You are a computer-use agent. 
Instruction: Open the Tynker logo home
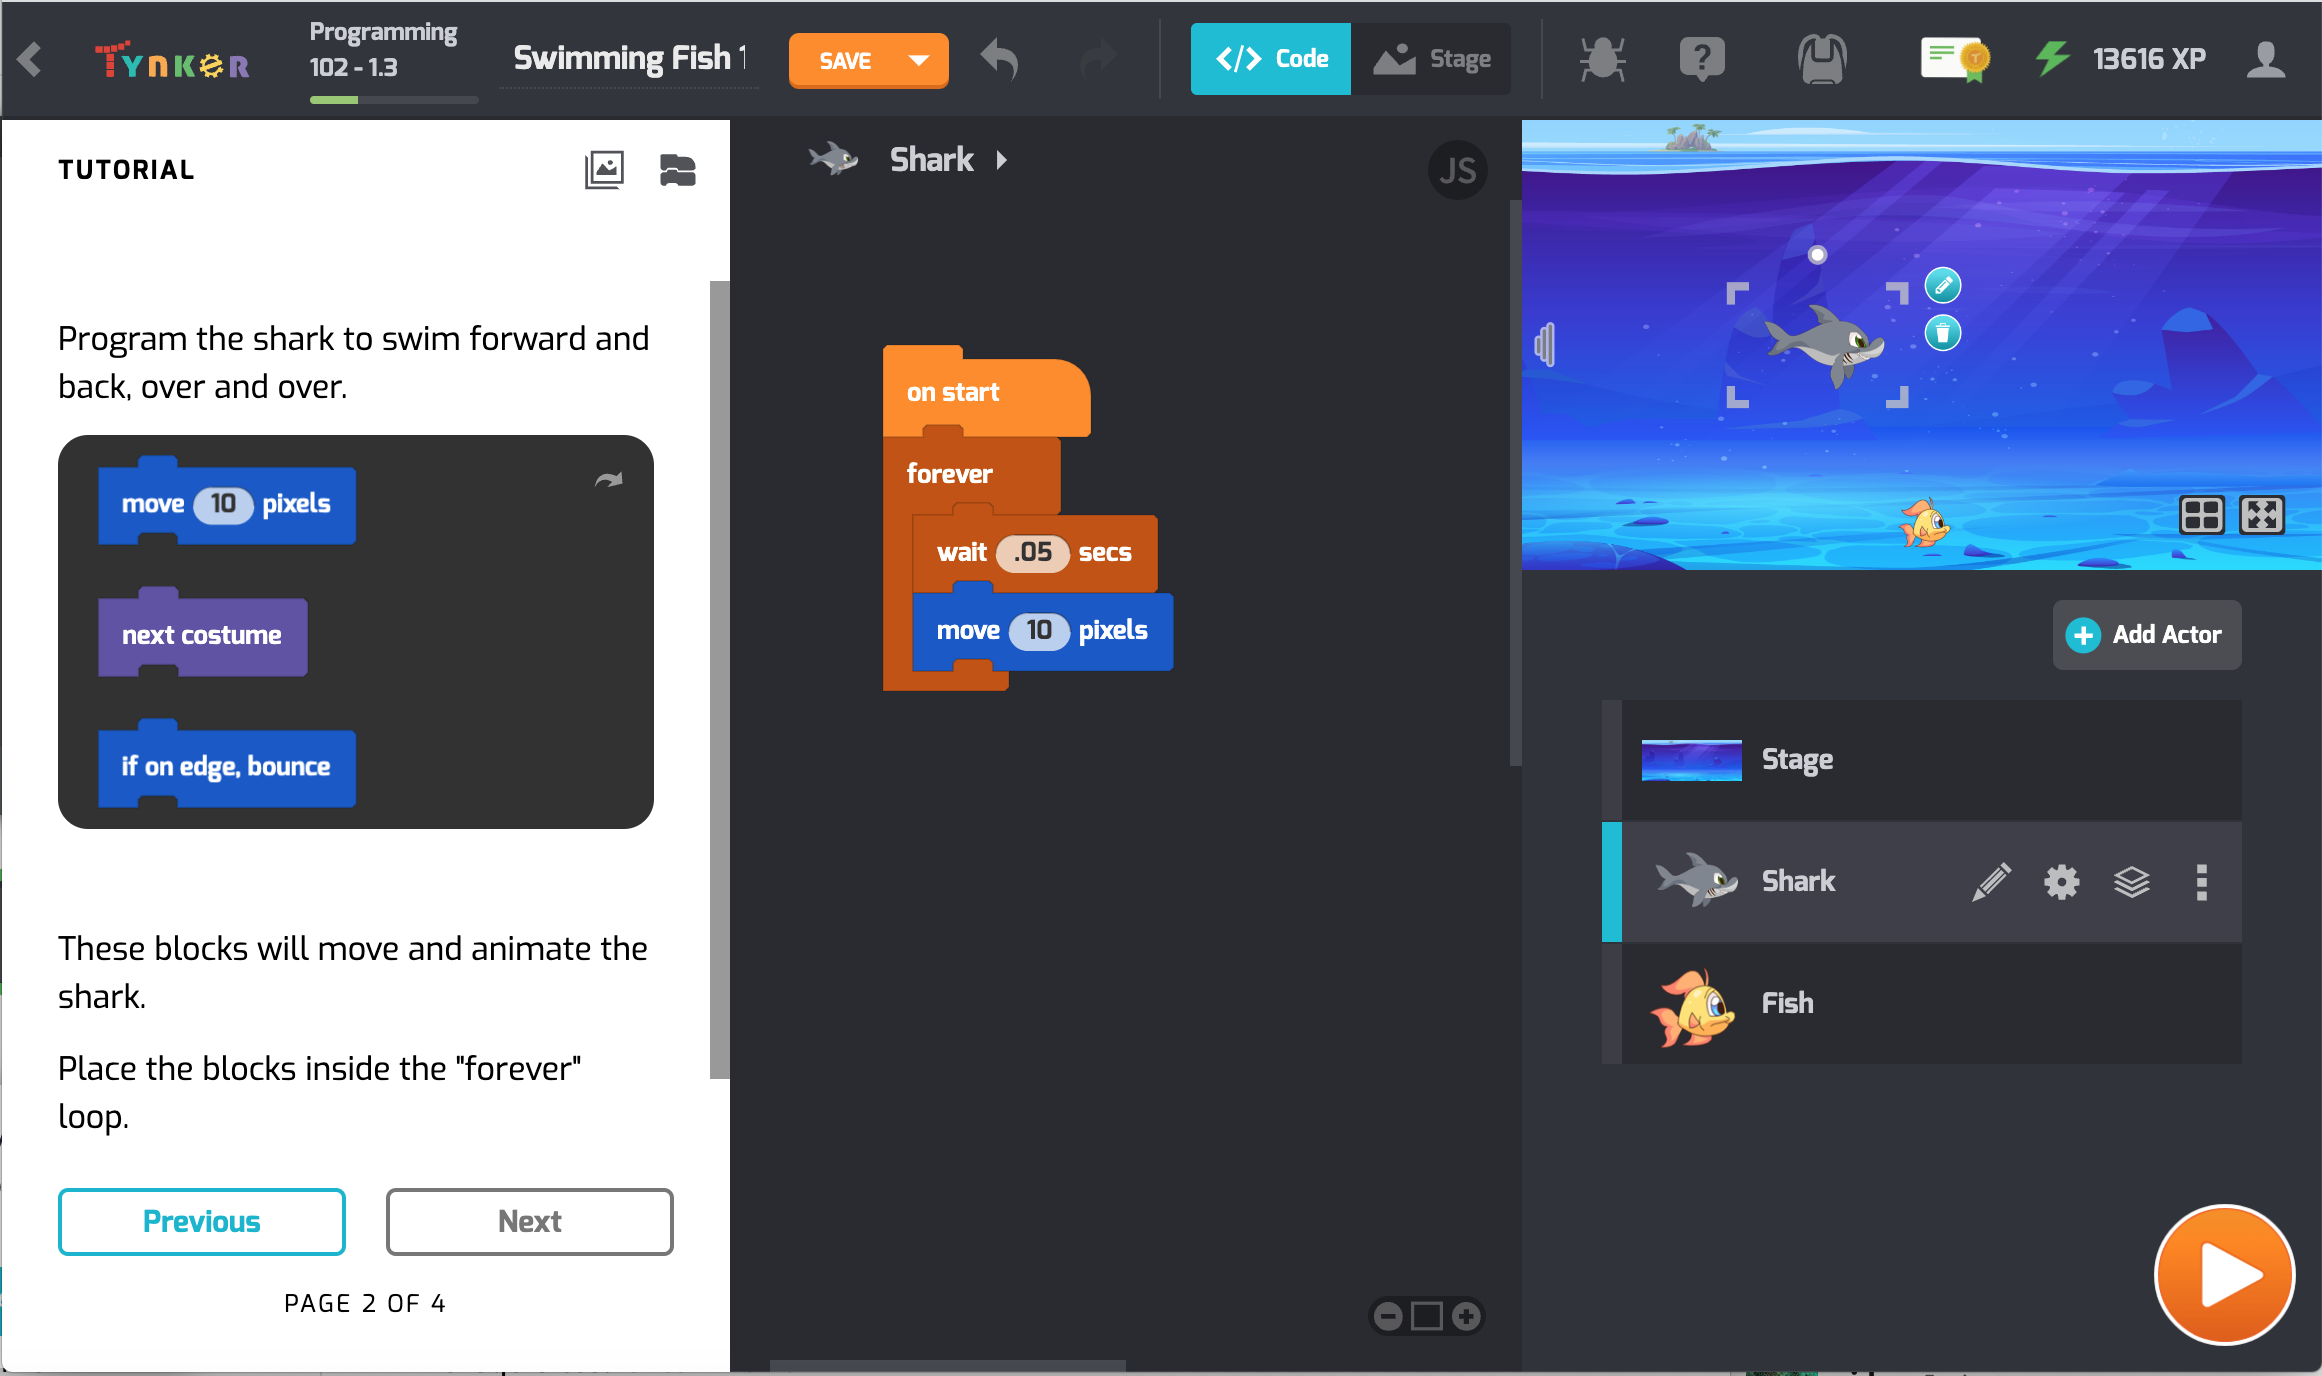click(171, 62)
